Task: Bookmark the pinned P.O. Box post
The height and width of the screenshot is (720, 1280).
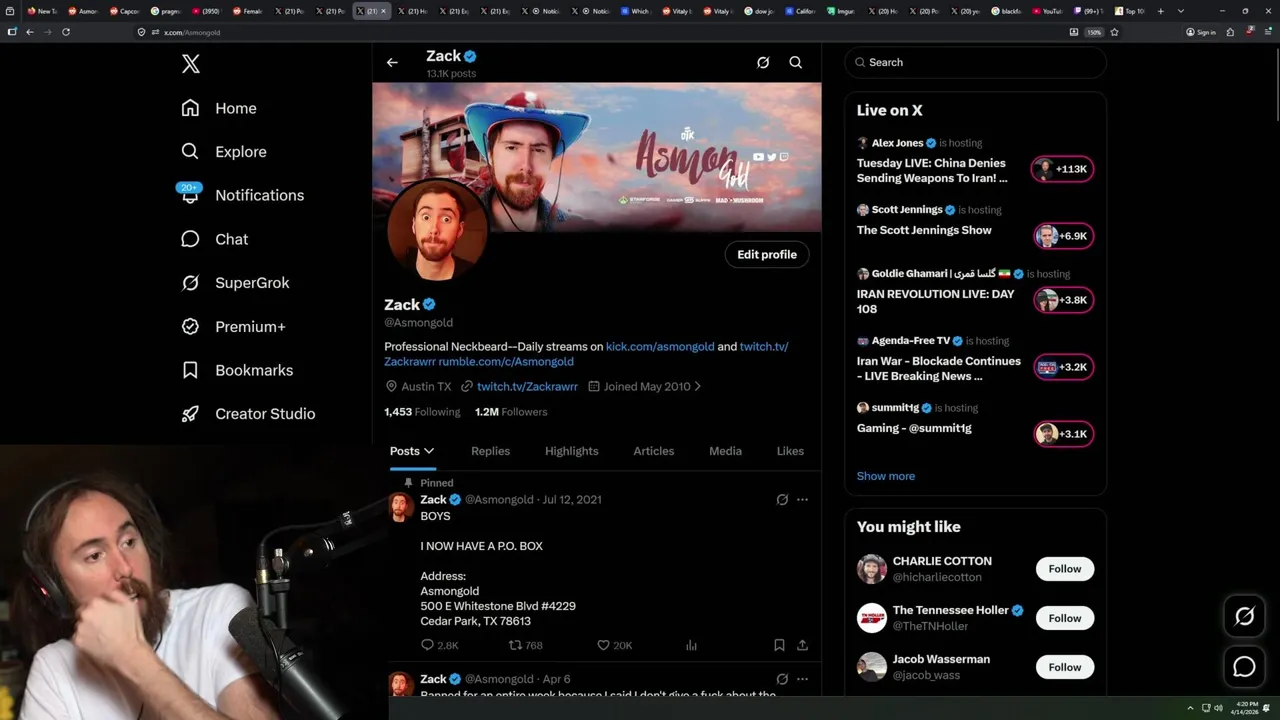Action: [x=779, y=646]
